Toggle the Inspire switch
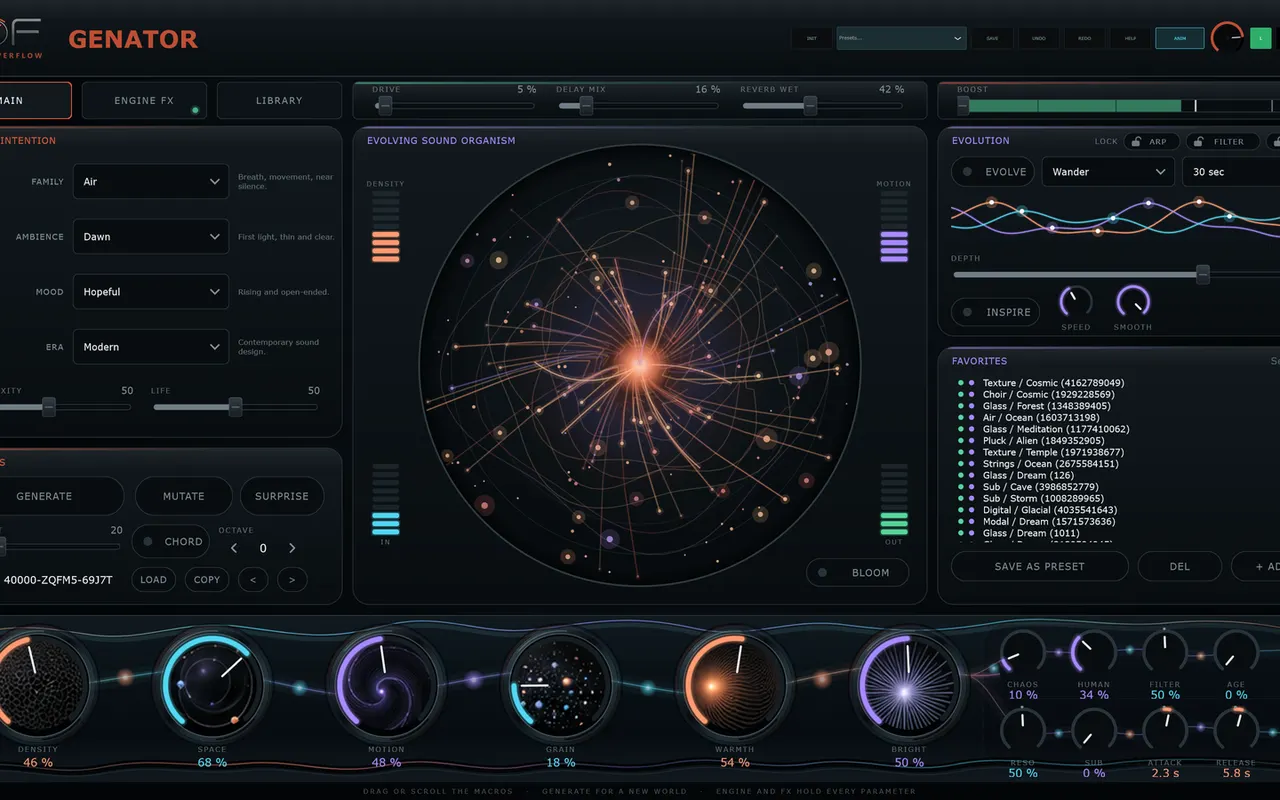The height and width of the screenshot is (800, 1280). [995, 312]
